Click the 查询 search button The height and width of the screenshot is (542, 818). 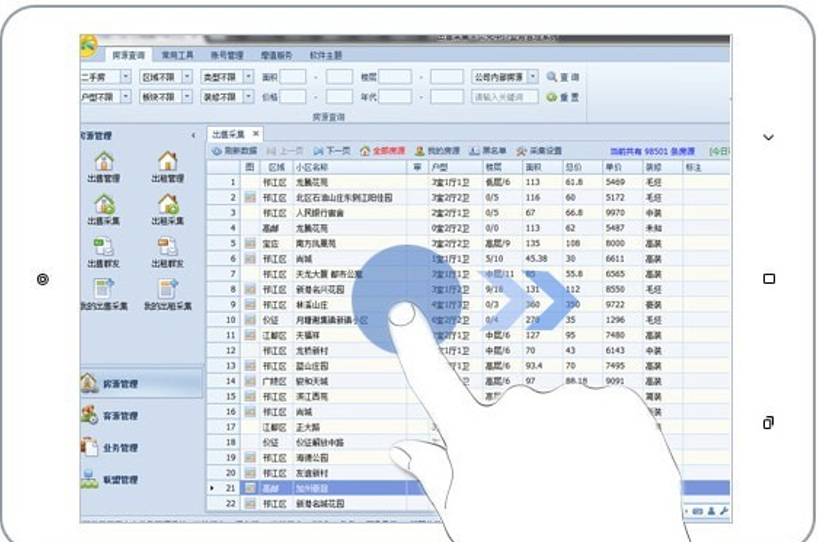pyautogui.click(x=563, y=77)
